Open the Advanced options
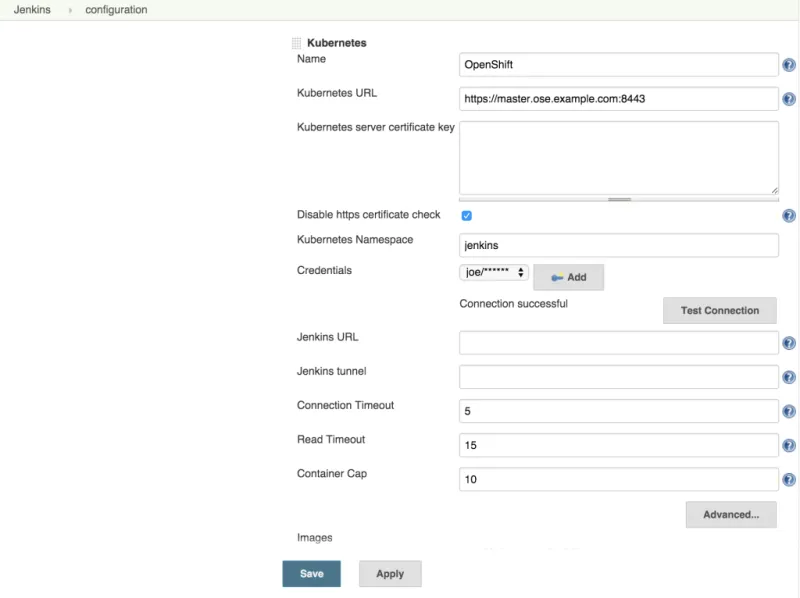The width and height of the screenshot is (800, 598). [730, 514]
